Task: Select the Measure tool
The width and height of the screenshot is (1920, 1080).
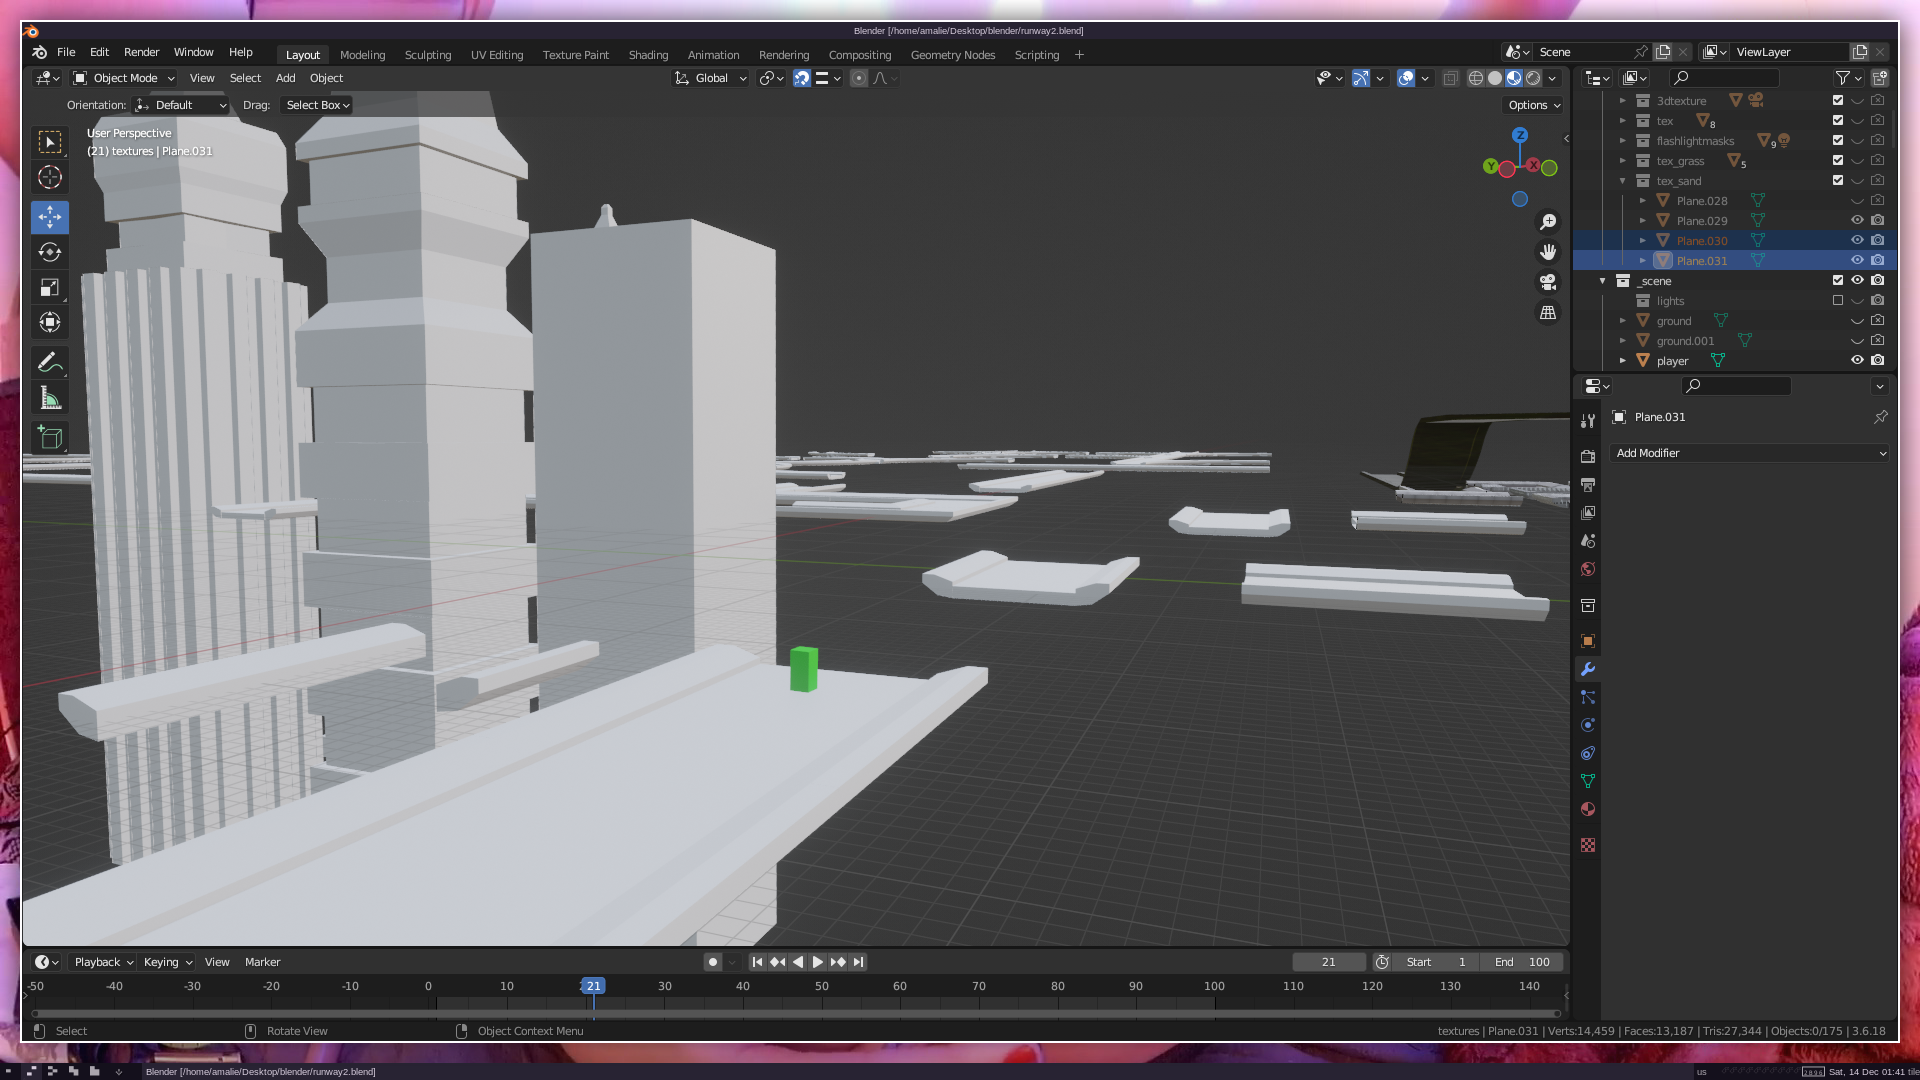Action: click(x=49, y=399)
